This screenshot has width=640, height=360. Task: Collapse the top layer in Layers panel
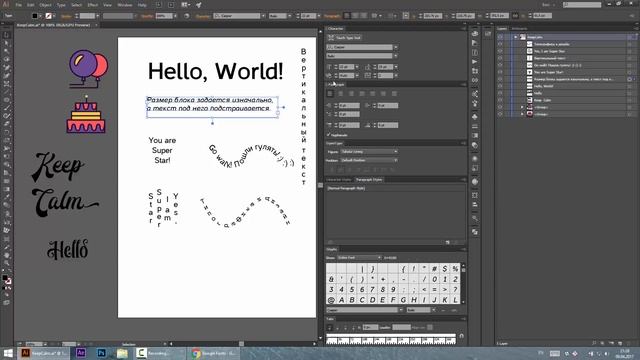516,37
